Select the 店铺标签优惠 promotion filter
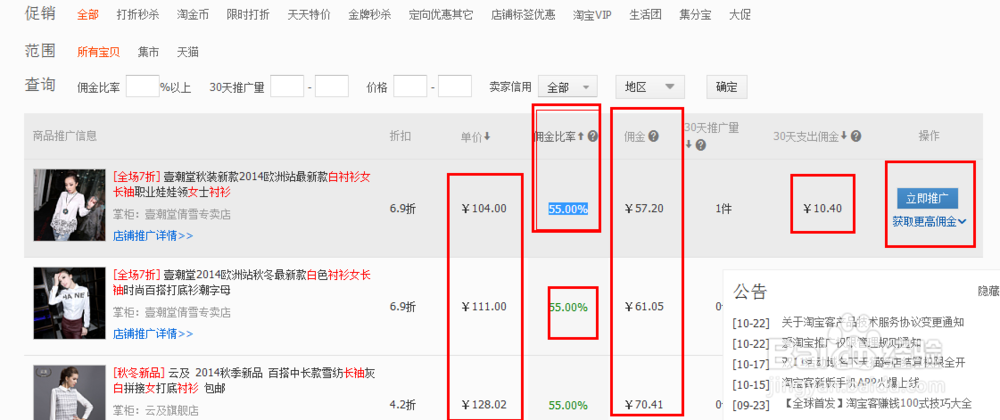The image size is (1000, 420). [x=523, y=15]
